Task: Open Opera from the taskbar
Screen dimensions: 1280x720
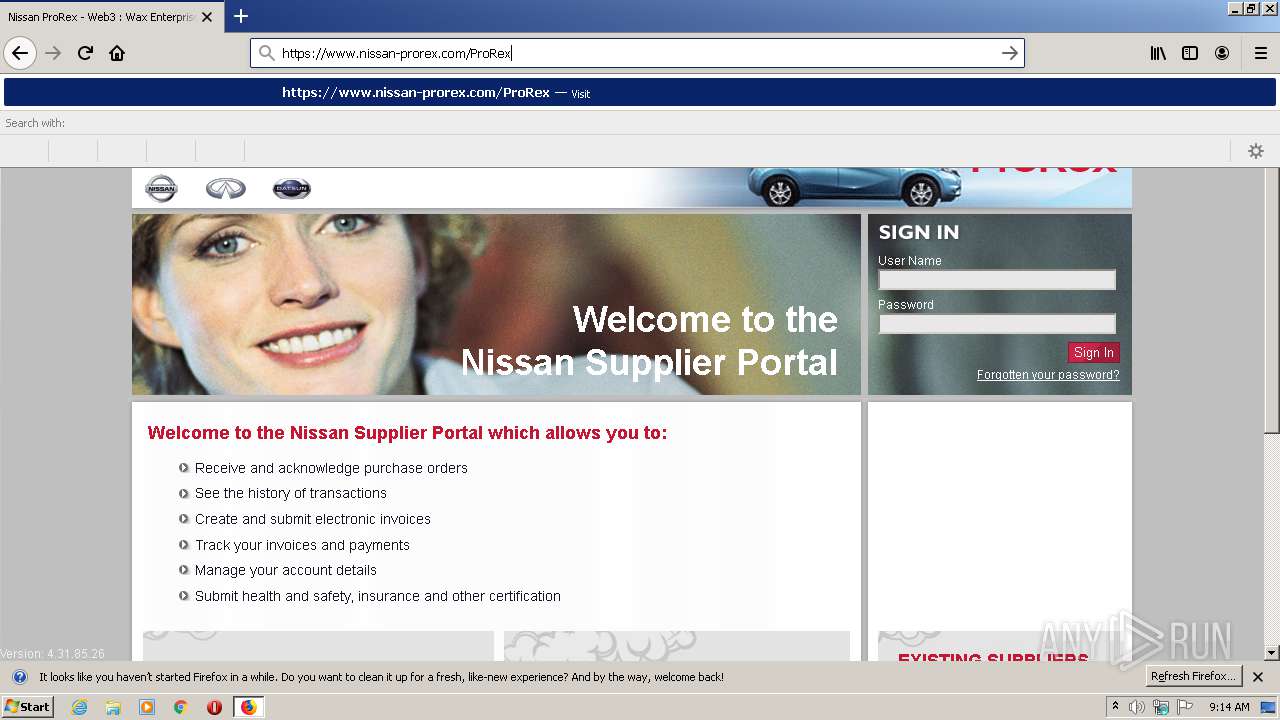Action: (x=214, y=707)
